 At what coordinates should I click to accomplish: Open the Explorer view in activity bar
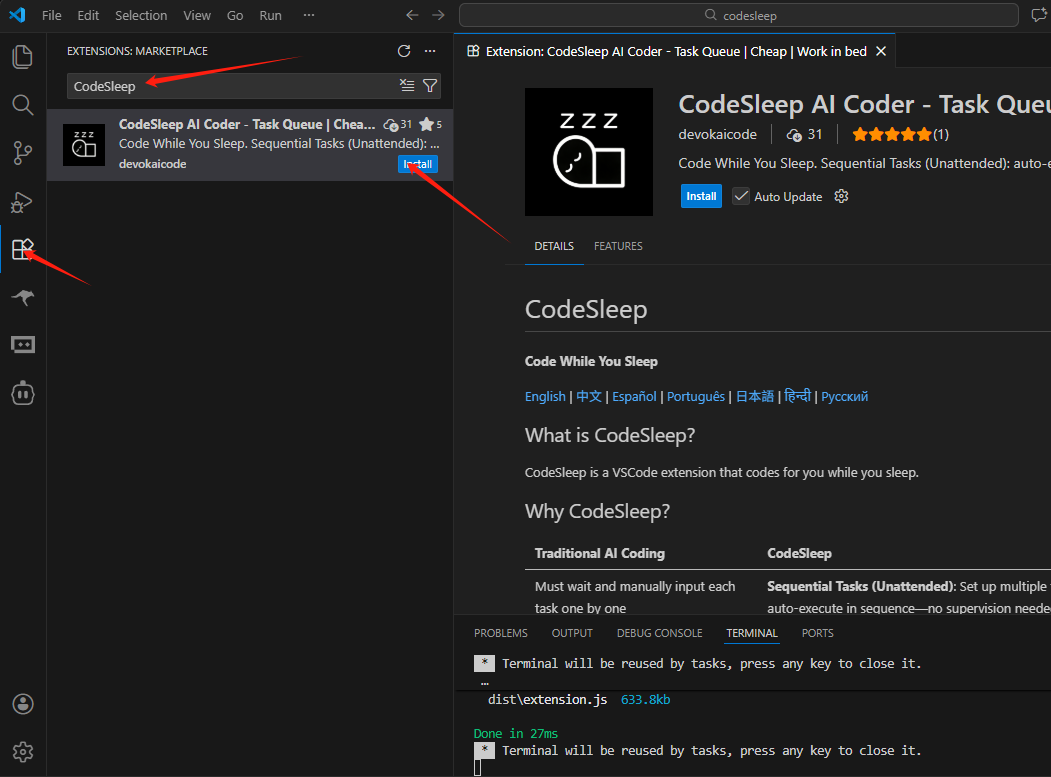[22, 57]
